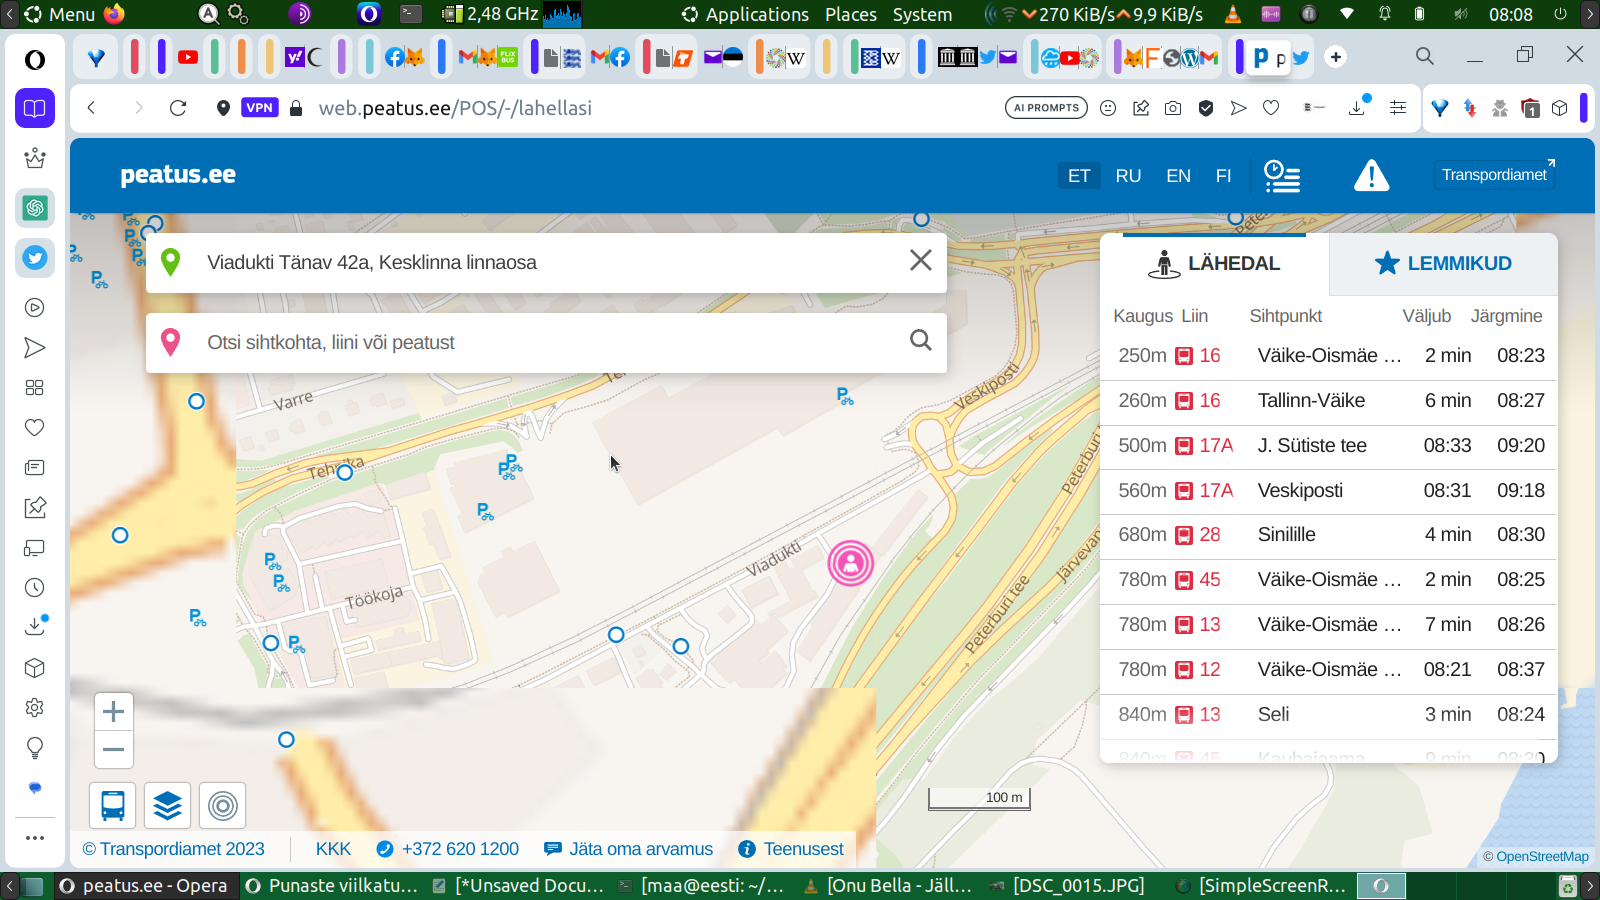Open the map layers selector
1600x900 pixels.
pyautogui.click(x=168, y=805)
